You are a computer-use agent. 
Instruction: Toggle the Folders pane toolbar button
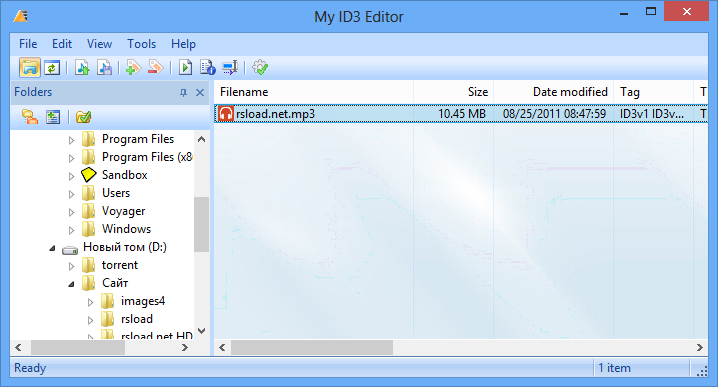pyautogui.click(x=30, y=68)
